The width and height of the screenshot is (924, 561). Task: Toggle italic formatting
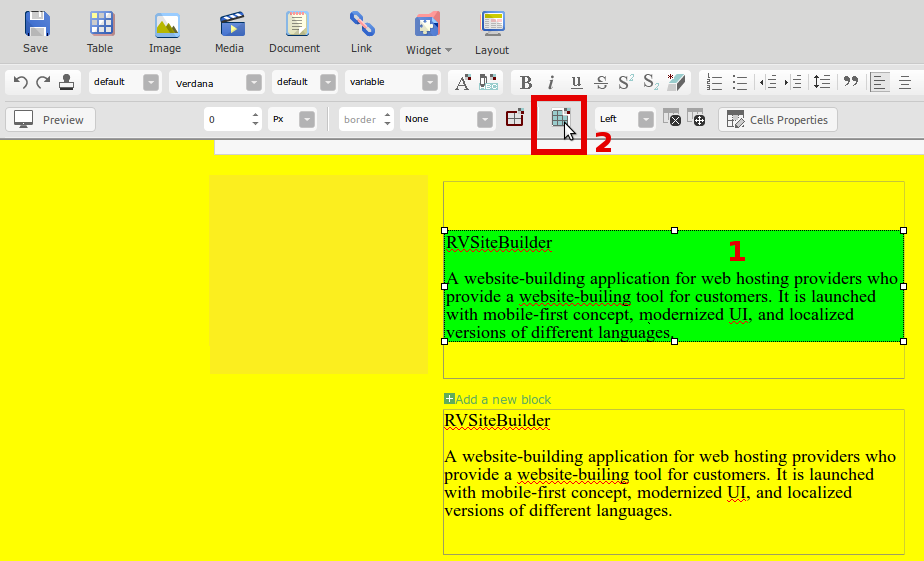click(x=550, y=83)
